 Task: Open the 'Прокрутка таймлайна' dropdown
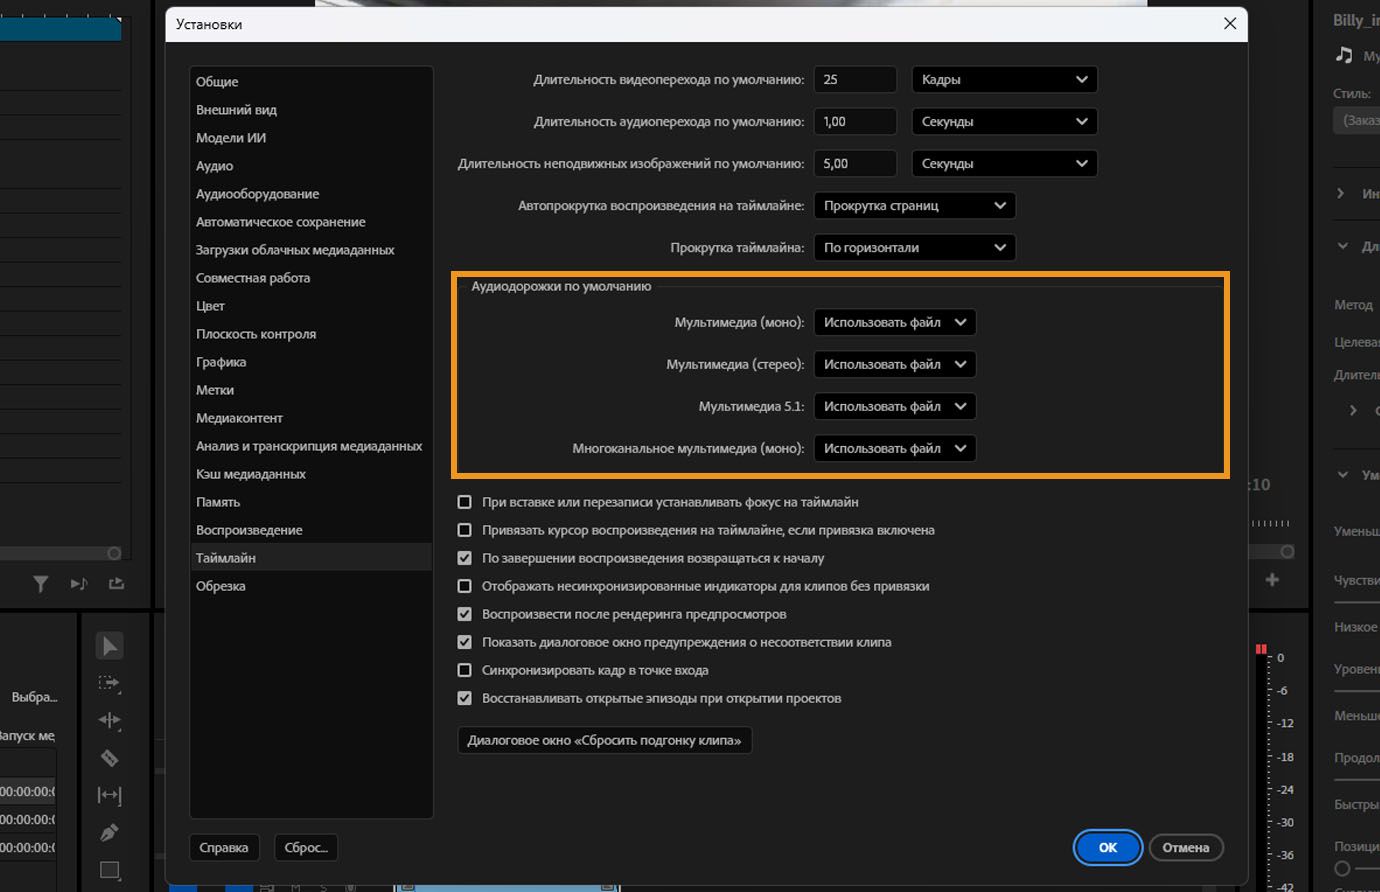click(913, 247)
